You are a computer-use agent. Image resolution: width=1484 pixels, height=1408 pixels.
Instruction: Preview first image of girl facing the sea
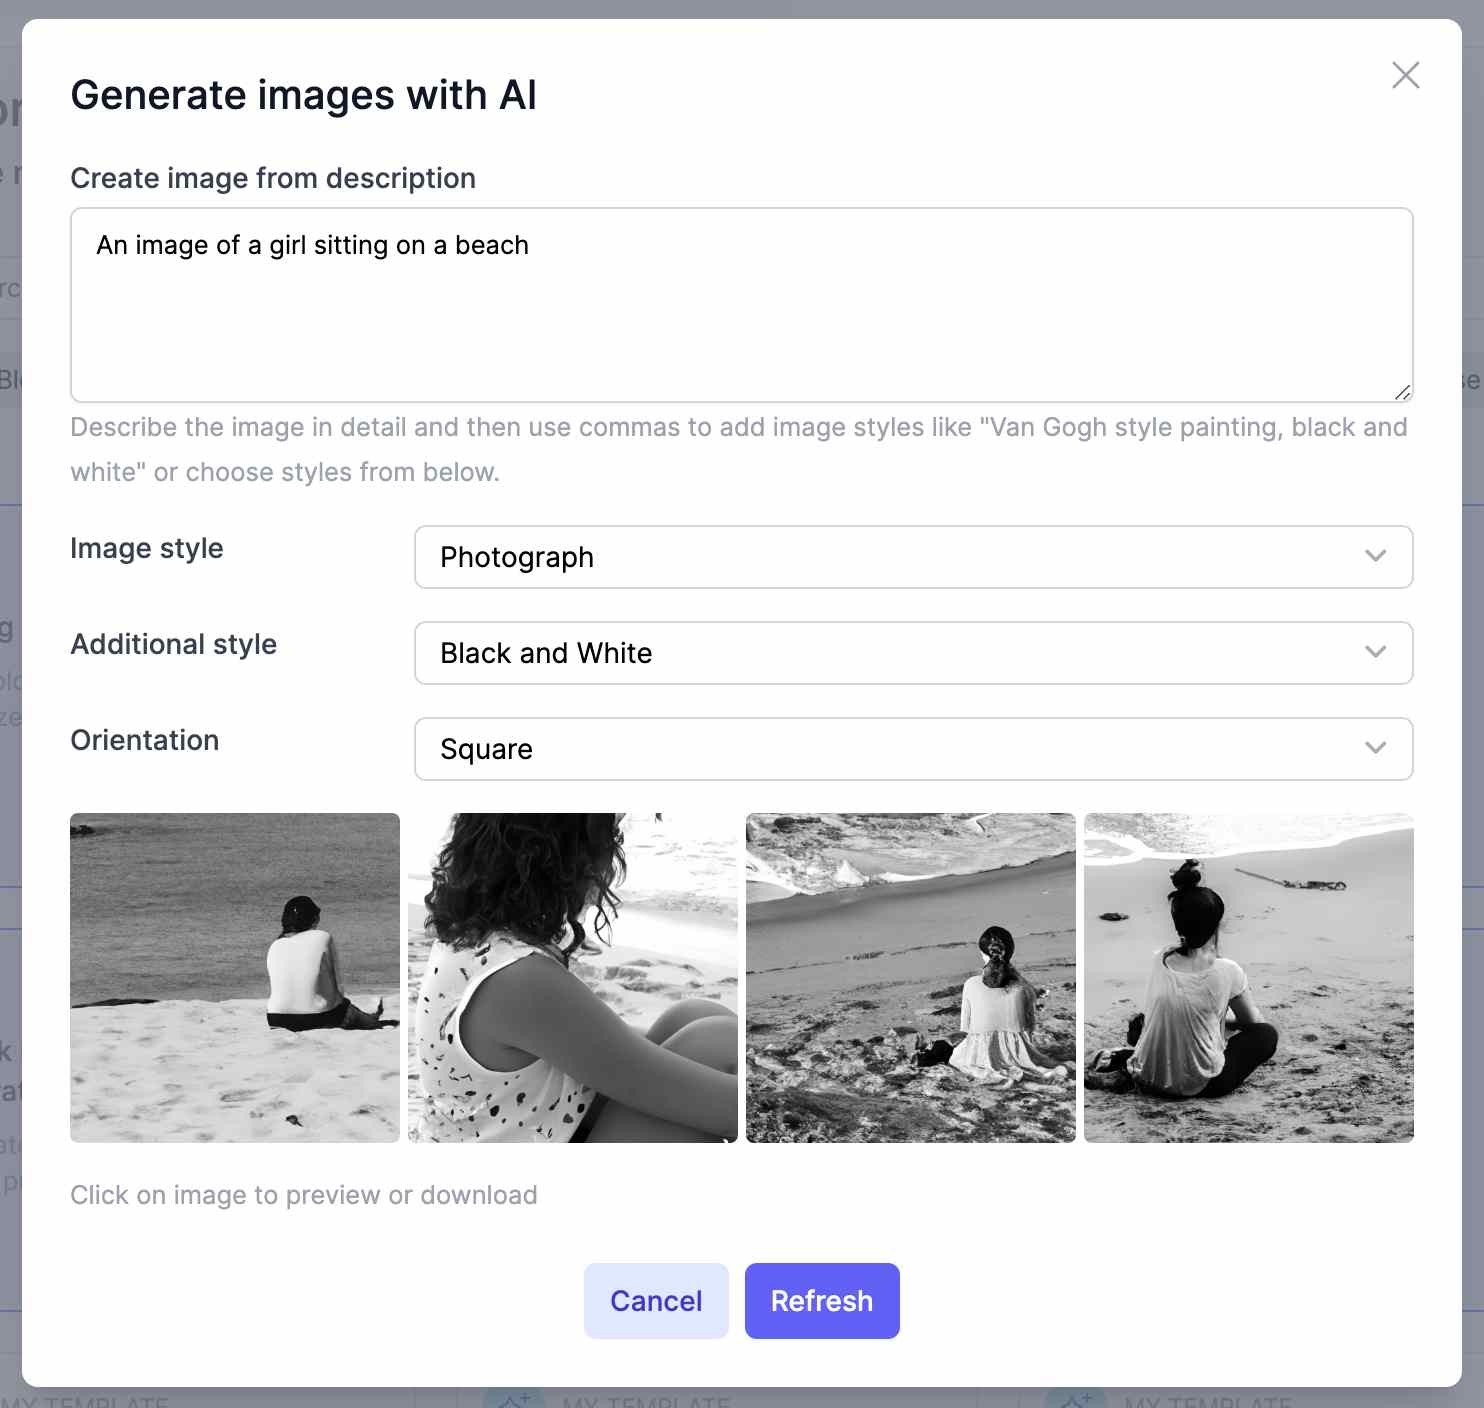click(235, 977)
